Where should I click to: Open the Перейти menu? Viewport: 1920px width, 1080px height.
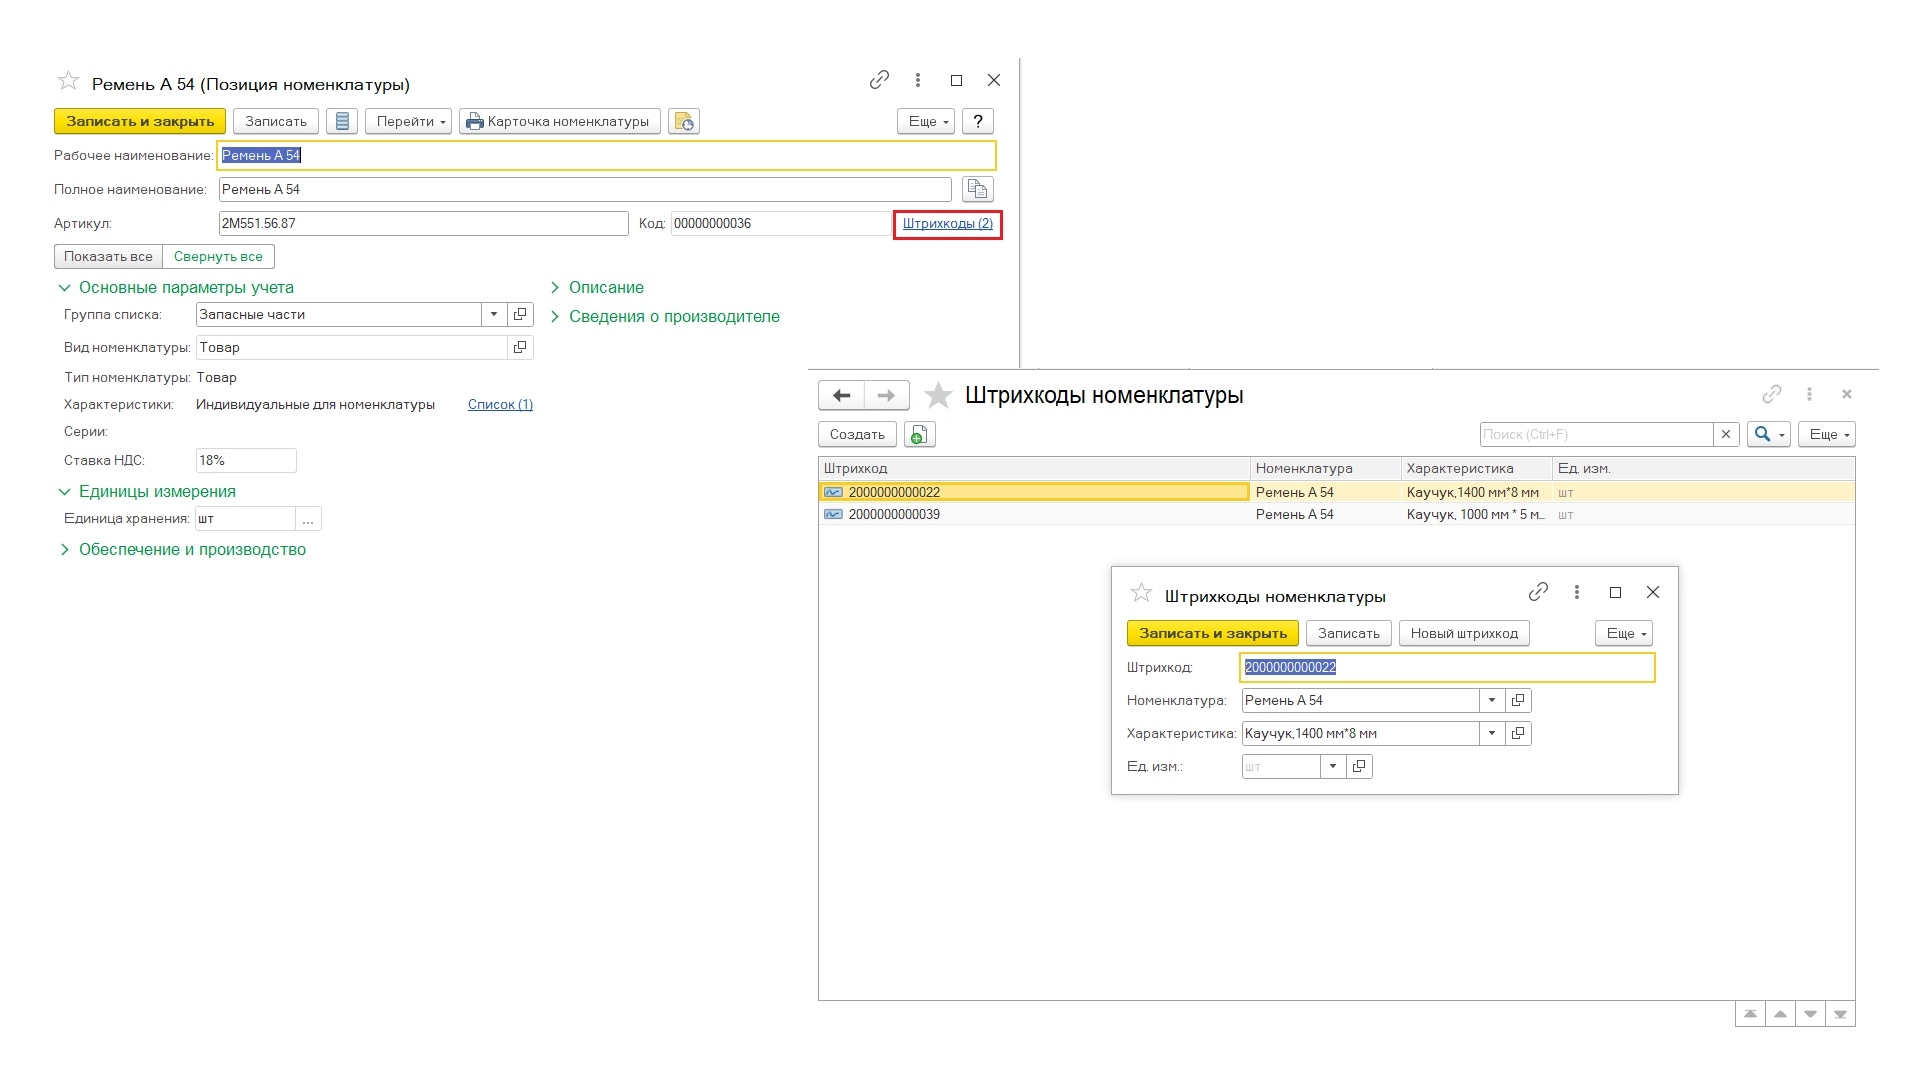409,122
